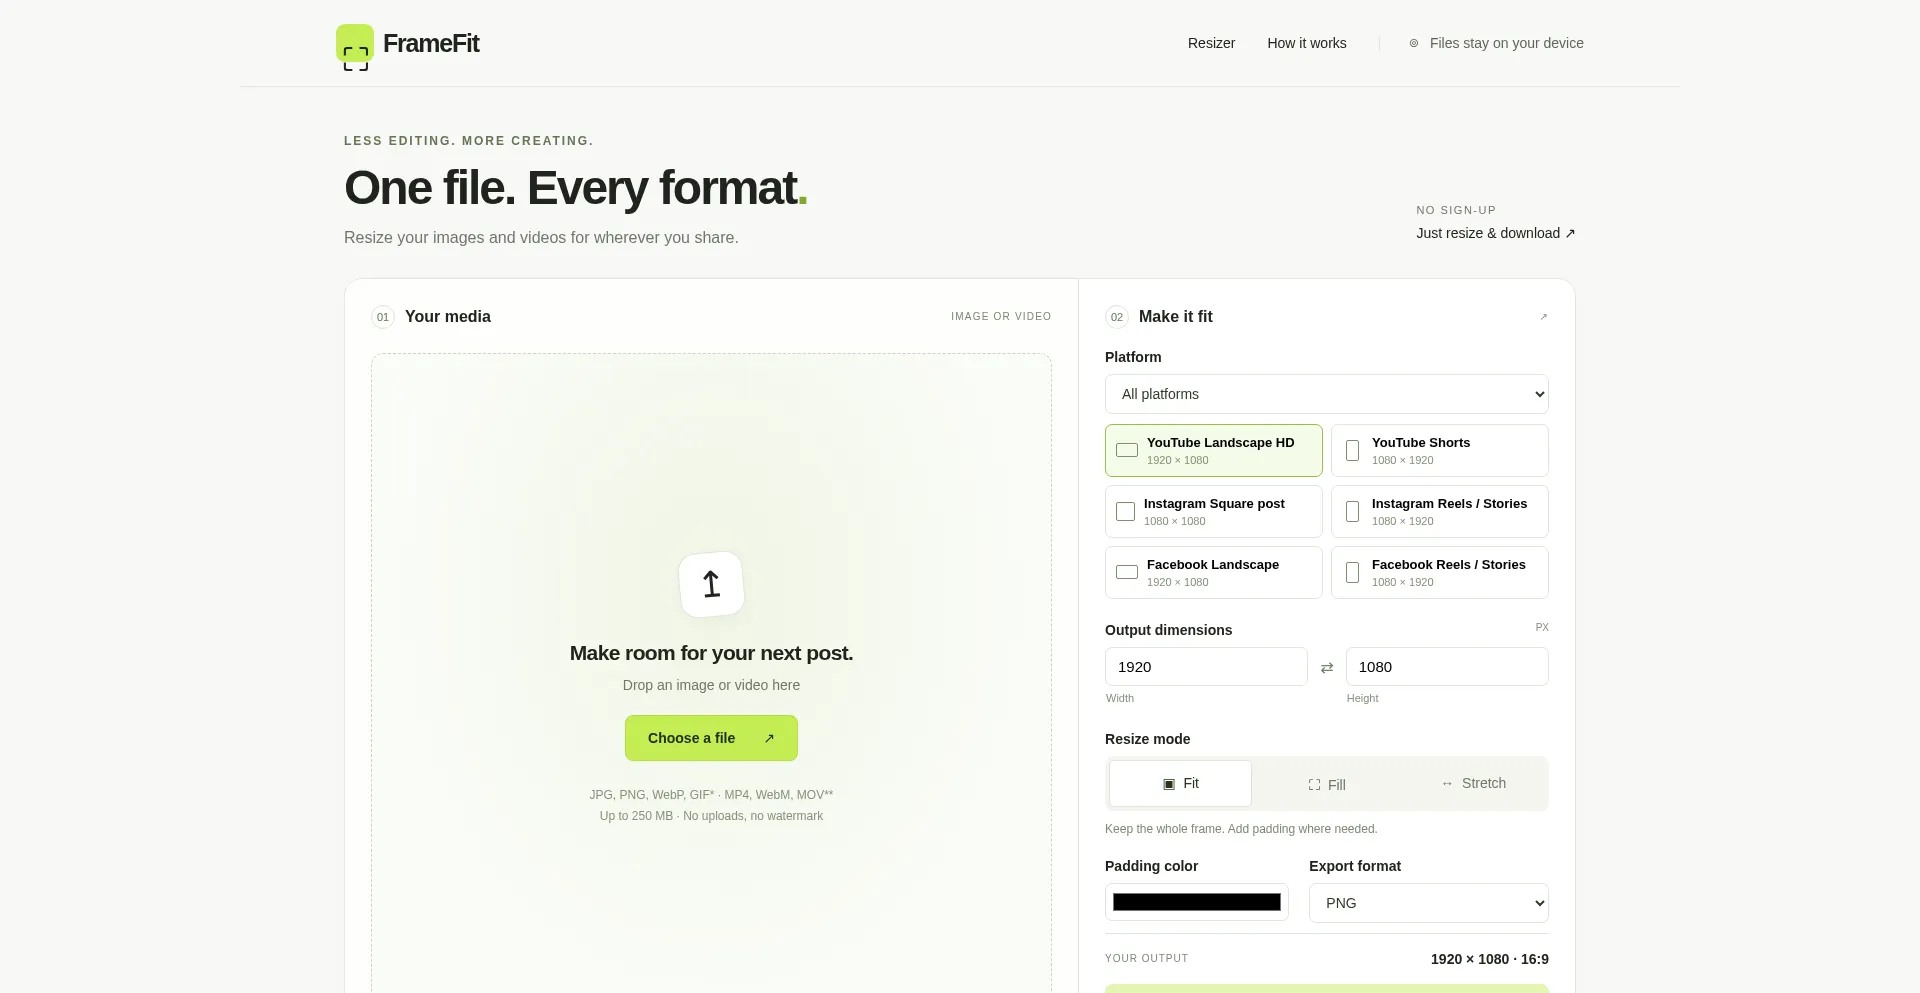Click the dot icon before Files stay on your device
This screenshot has width=1920, height=993.
tap(1414, 43)
